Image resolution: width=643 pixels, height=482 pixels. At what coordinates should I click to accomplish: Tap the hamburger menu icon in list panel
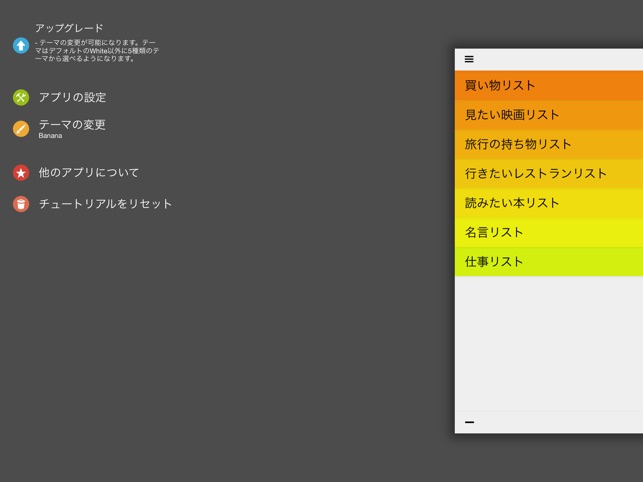click(469, 59)
